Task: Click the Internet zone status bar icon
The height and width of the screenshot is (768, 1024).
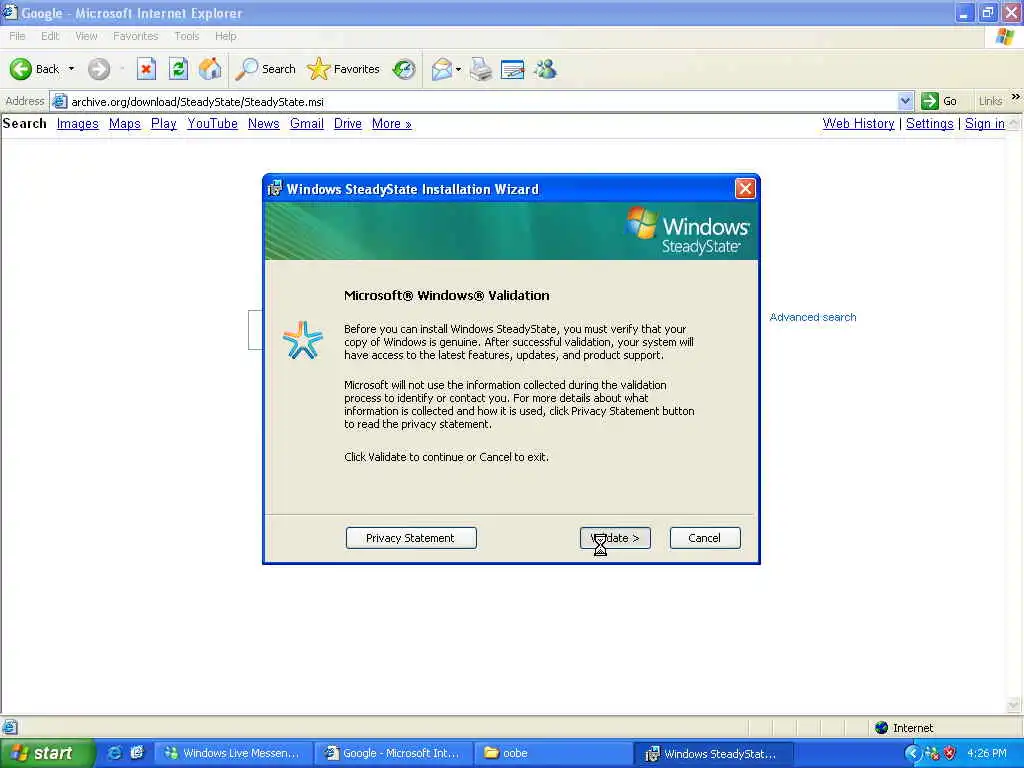Action: point(882,728)
